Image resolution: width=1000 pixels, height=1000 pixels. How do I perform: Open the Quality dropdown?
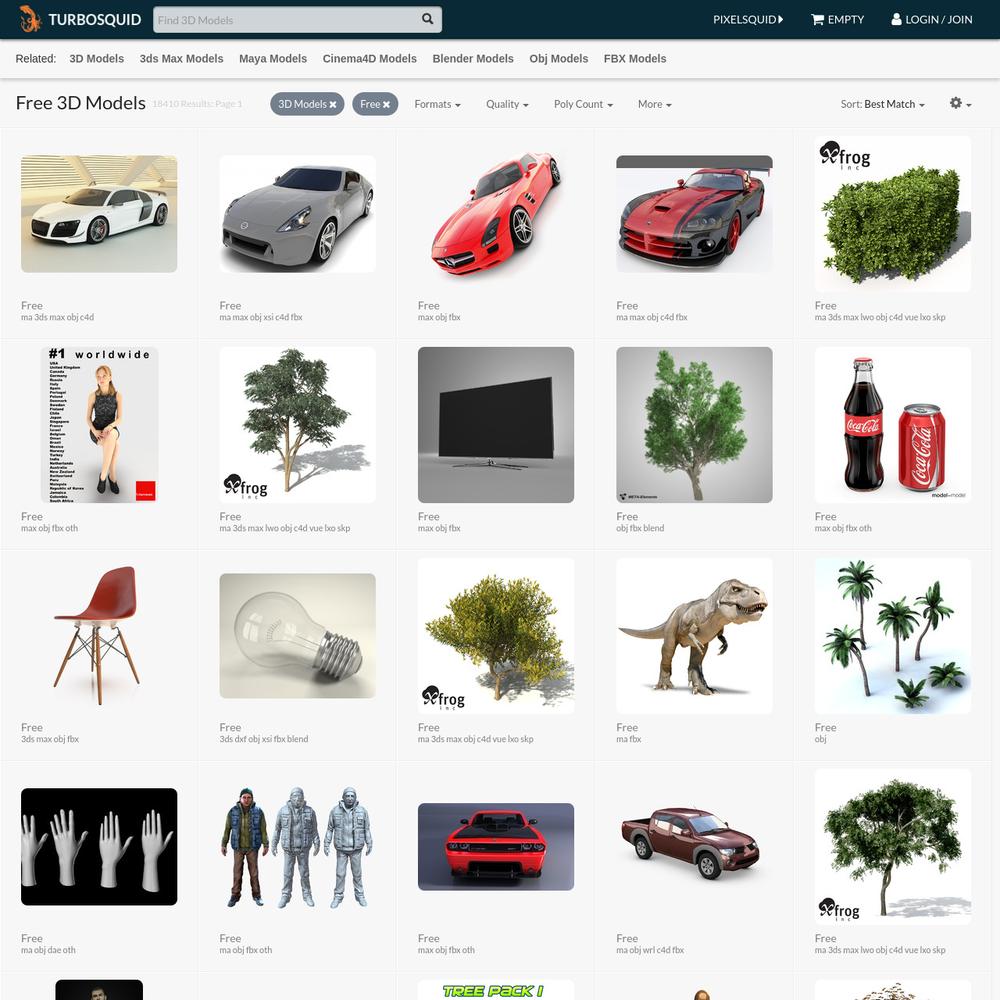click(507, 104)
